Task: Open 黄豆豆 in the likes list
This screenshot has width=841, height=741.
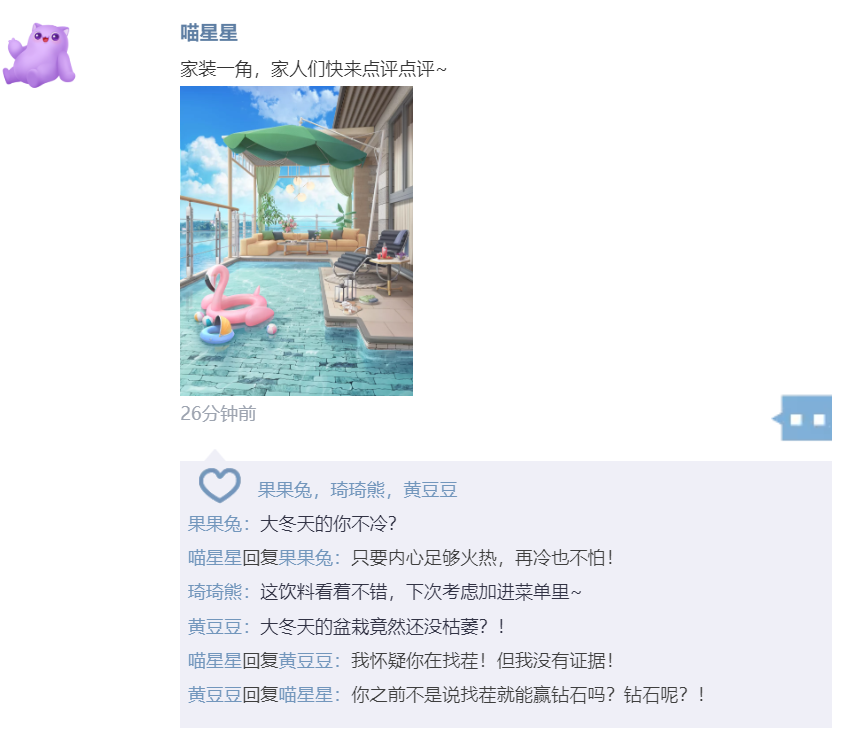Action: coord(430,490)
